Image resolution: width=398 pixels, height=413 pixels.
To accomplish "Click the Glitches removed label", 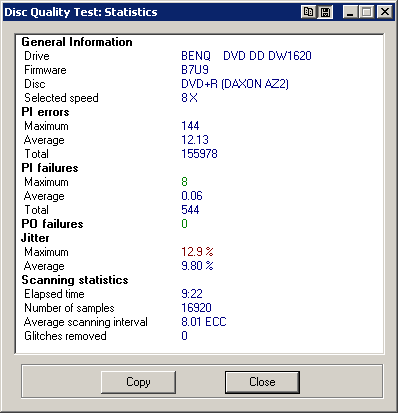I will click(x=65, y=336).
